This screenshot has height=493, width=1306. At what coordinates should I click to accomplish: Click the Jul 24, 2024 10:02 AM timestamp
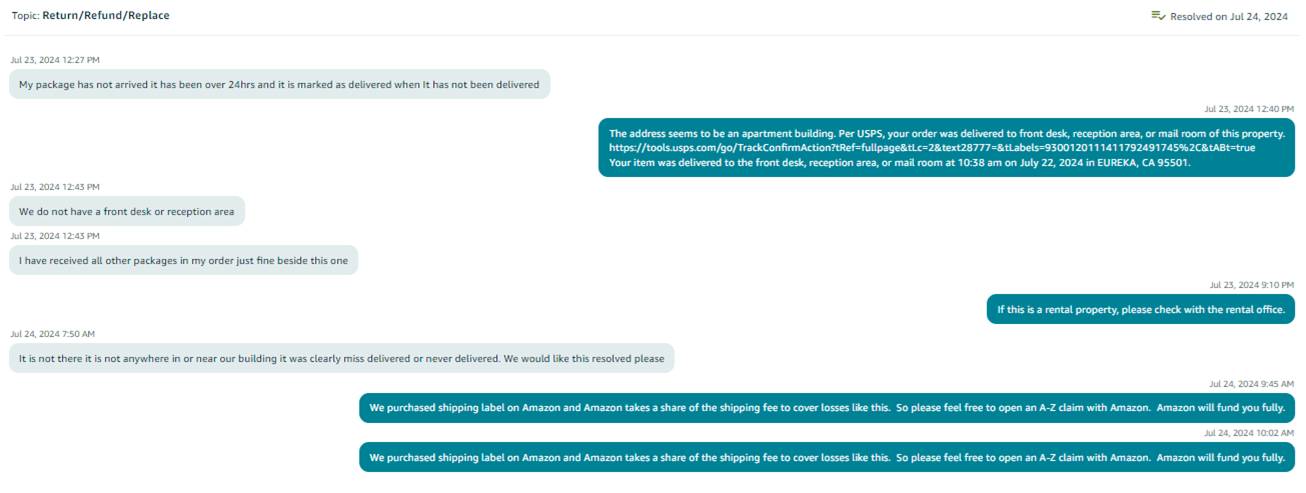(1249, 432)
